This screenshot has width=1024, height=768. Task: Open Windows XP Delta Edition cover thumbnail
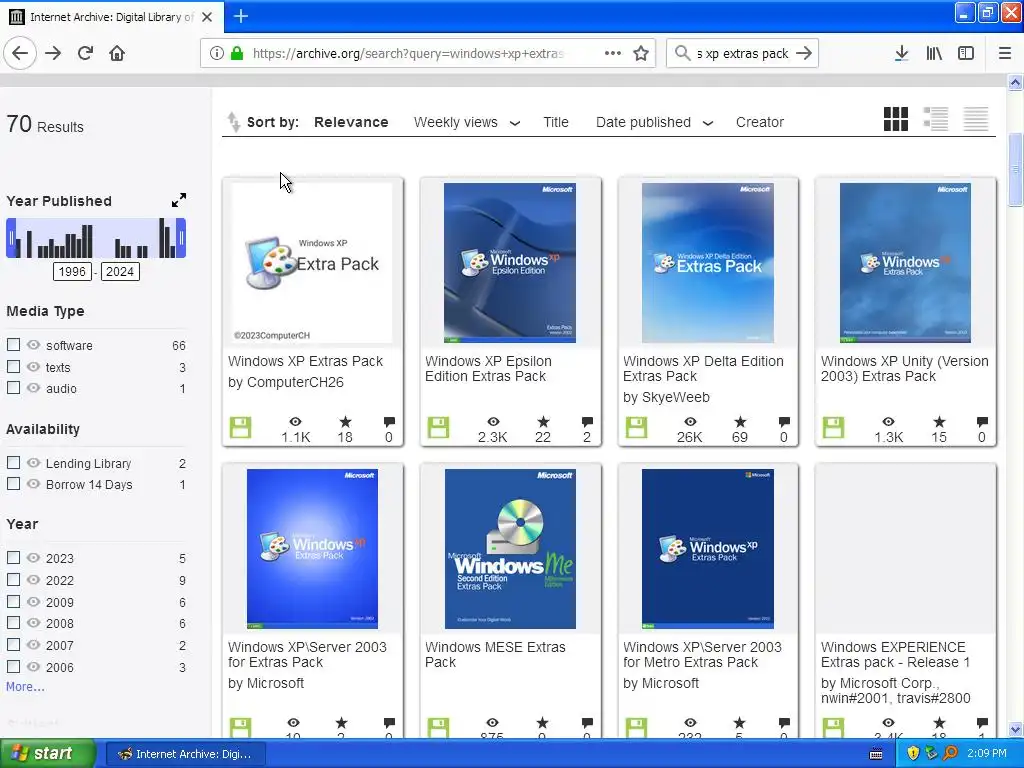pos(708,263)
